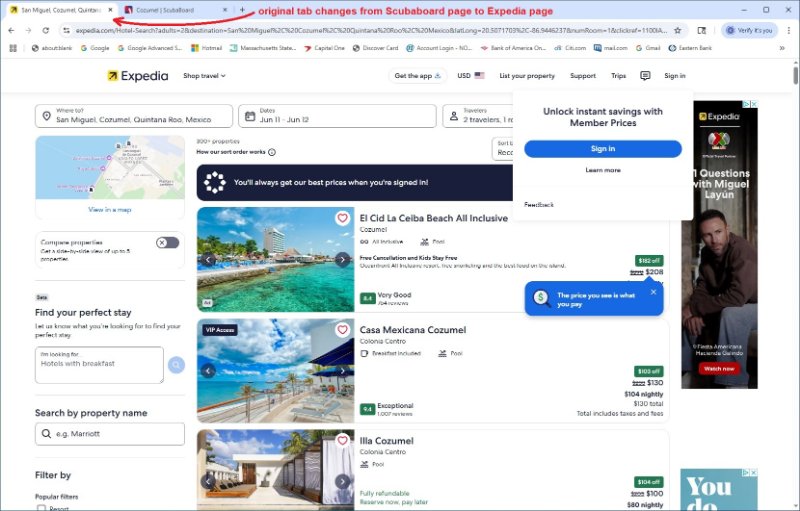800x511 pixels.
Task: Click Get the app button
Action: [417, 75]
